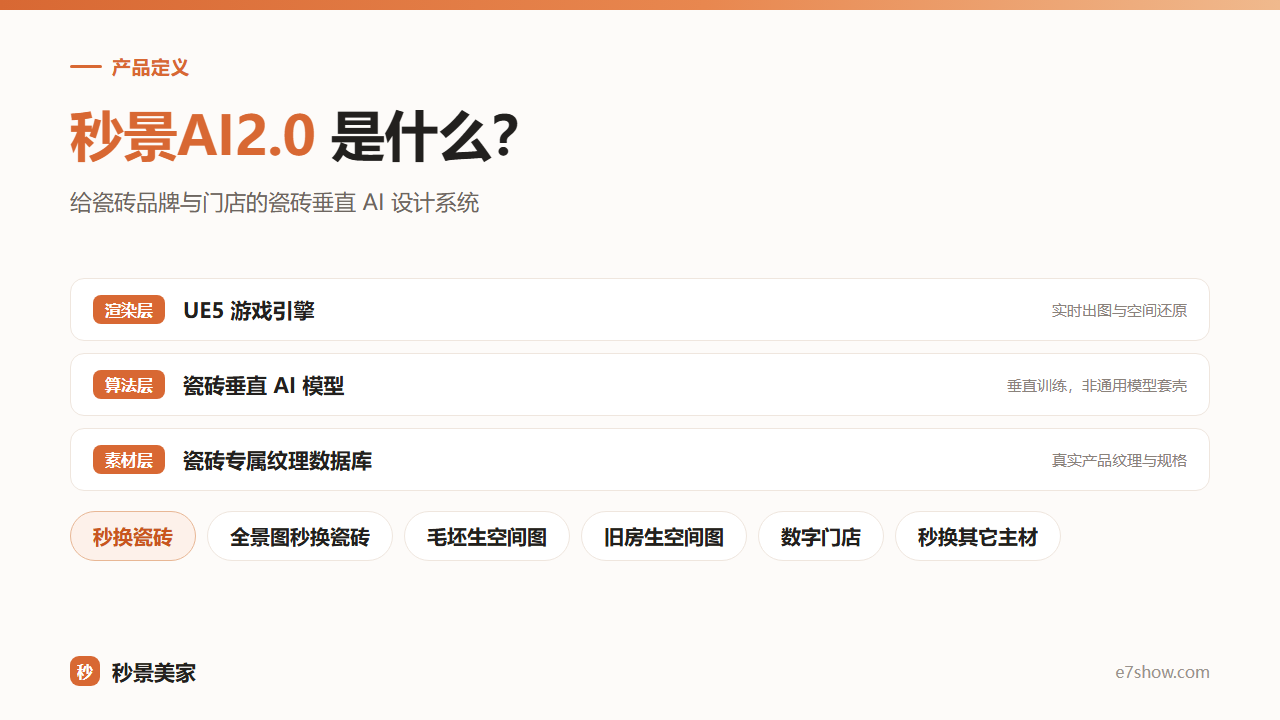Image resolution: width=1280 pixels, height=720 pixels.
Task: Click the subtitle '给瓷砖品牌与门店的瓷砖垂直 AI 设计系统'
Action: coord(275,203)
